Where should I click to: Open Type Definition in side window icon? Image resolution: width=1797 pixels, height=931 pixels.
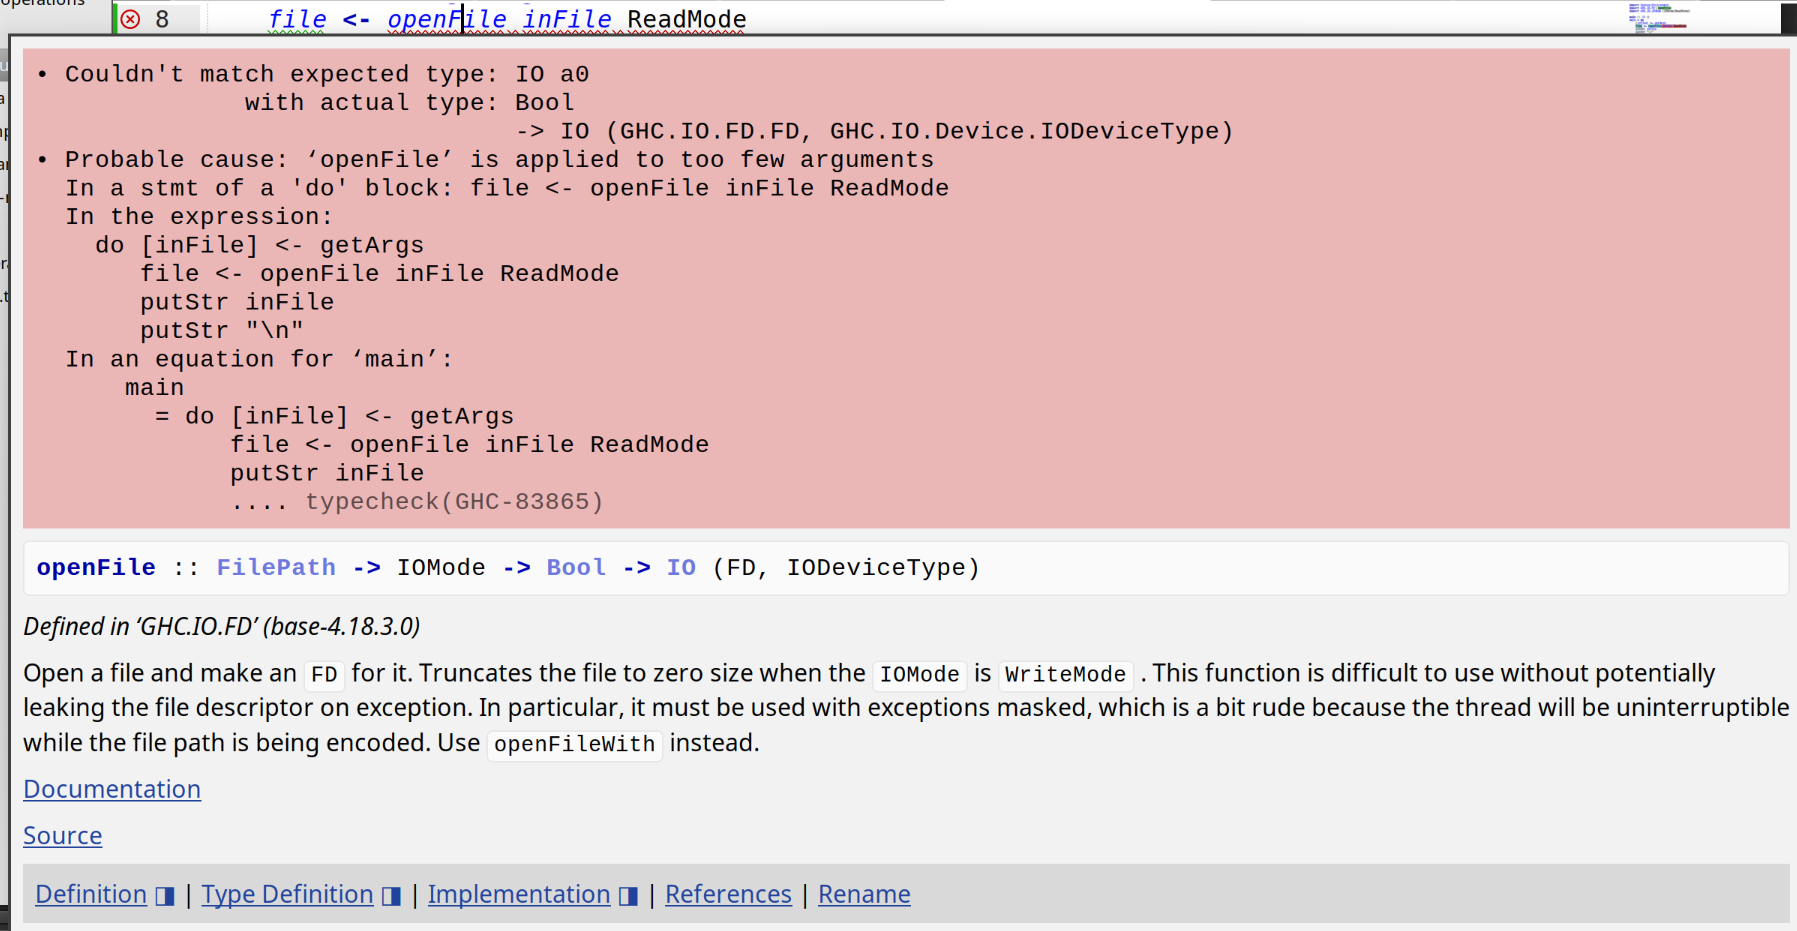coord(392,896)
